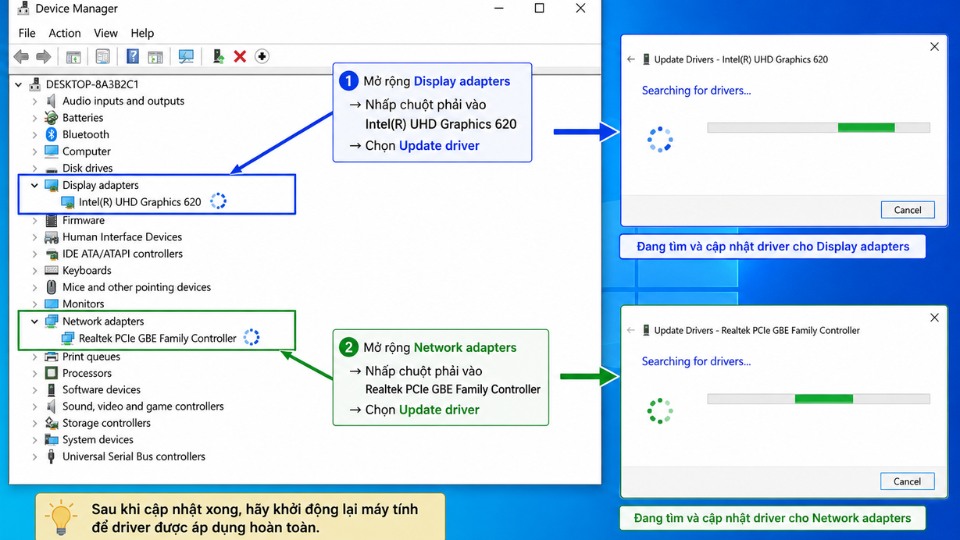The width and height of the screenshot is (960, 540).
Task: Open the Action menu
Action: click(64, 33)
